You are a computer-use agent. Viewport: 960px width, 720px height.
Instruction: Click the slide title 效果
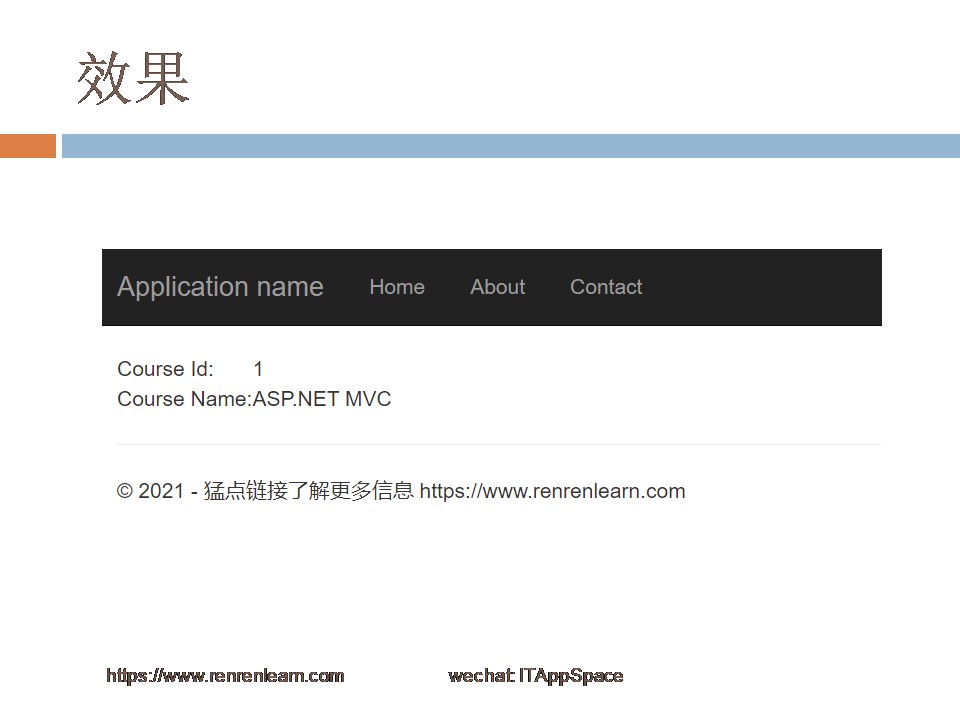pos(133,78)
